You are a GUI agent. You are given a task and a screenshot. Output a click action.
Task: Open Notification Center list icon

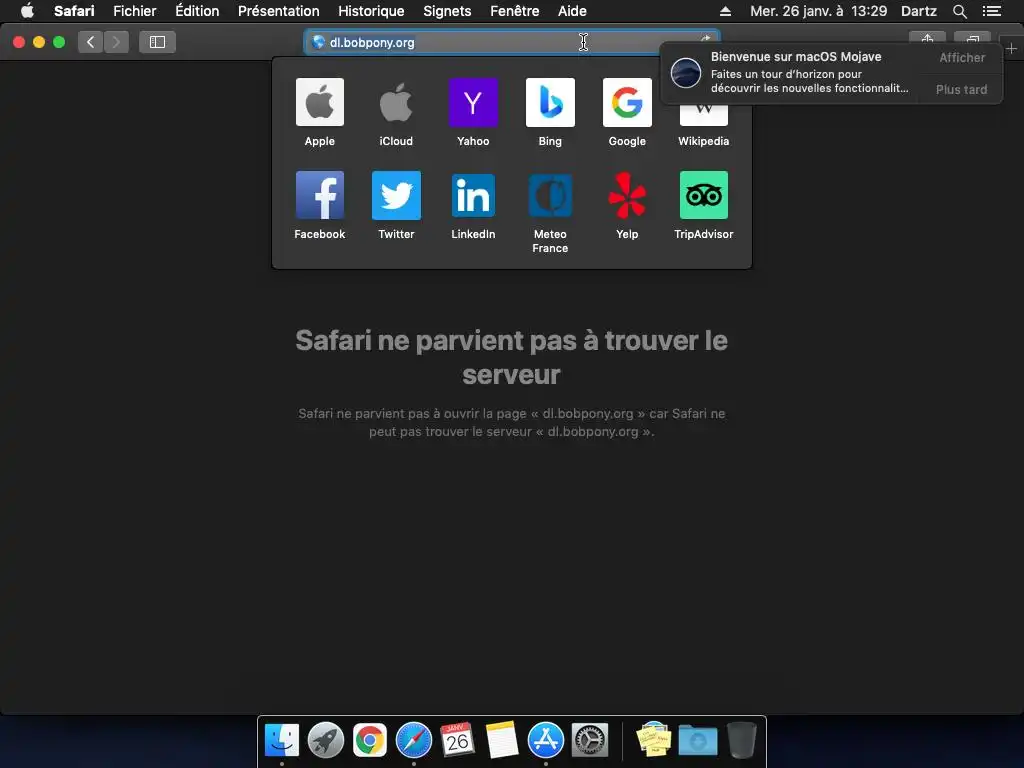pyautogui.click(x=991, y=11)
